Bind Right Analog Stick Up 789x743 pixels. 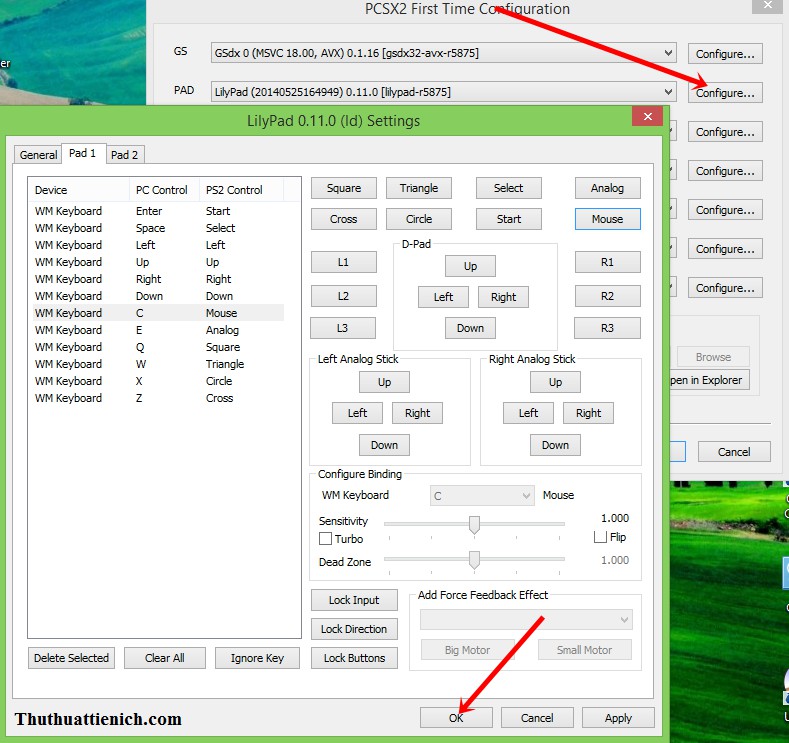click(x=555, y=382)
